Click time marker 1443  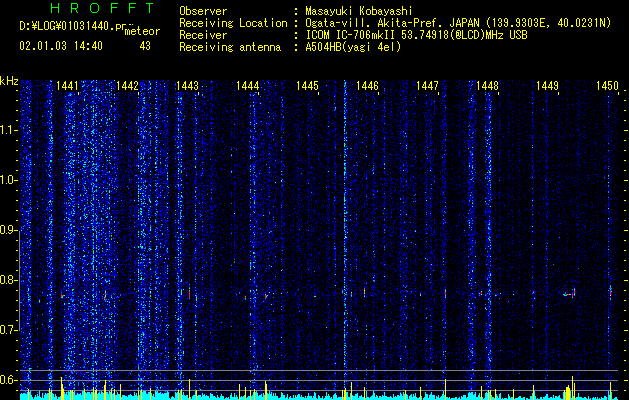pyautogui.click(x=187, y=86)
